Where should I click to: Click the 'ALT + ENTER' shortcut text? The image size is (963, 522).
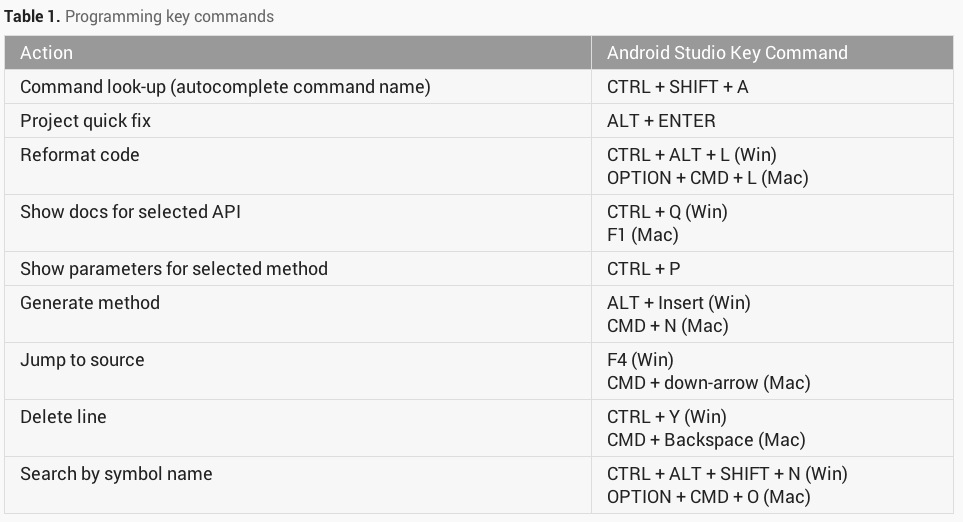pos(661,121)
